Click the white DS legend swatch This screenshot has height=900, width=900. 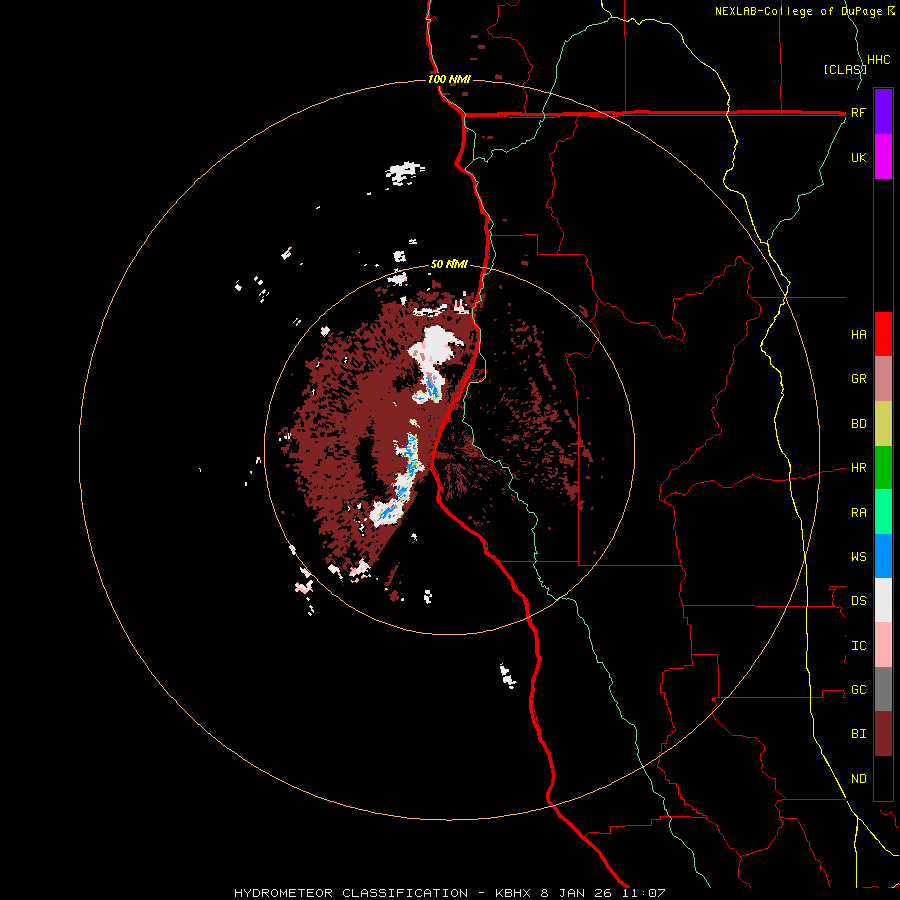click(883, 600)
